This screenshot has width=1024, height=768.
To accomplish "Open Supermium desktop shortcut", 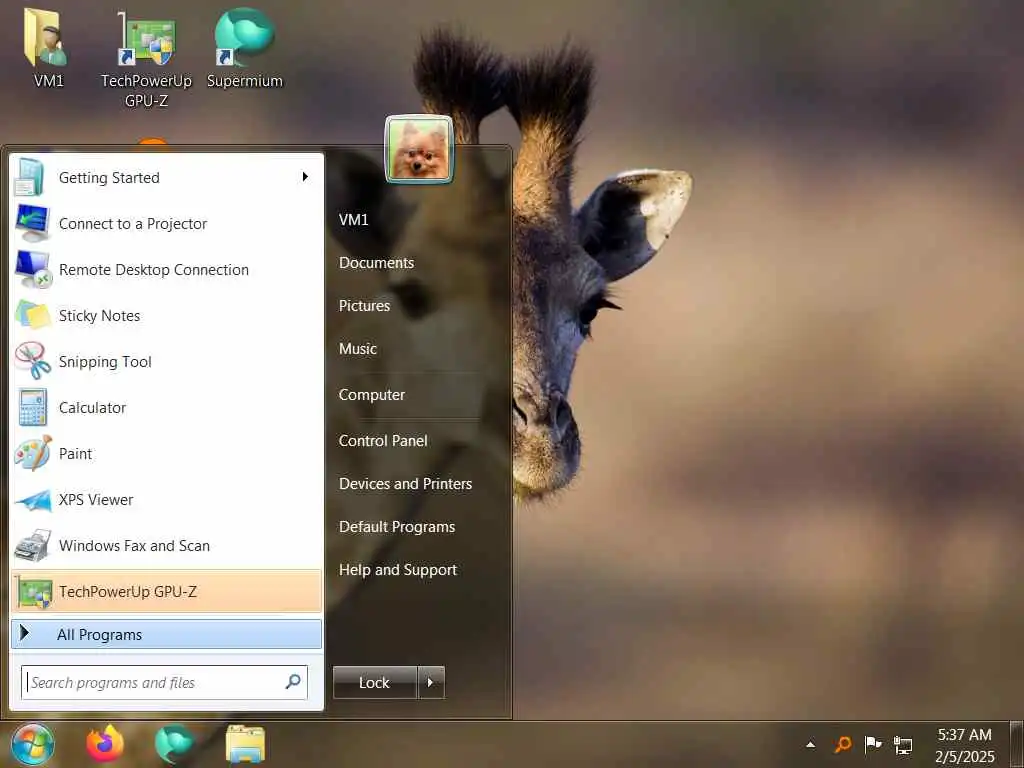I will pyautogui.click(x=244, y=48).
